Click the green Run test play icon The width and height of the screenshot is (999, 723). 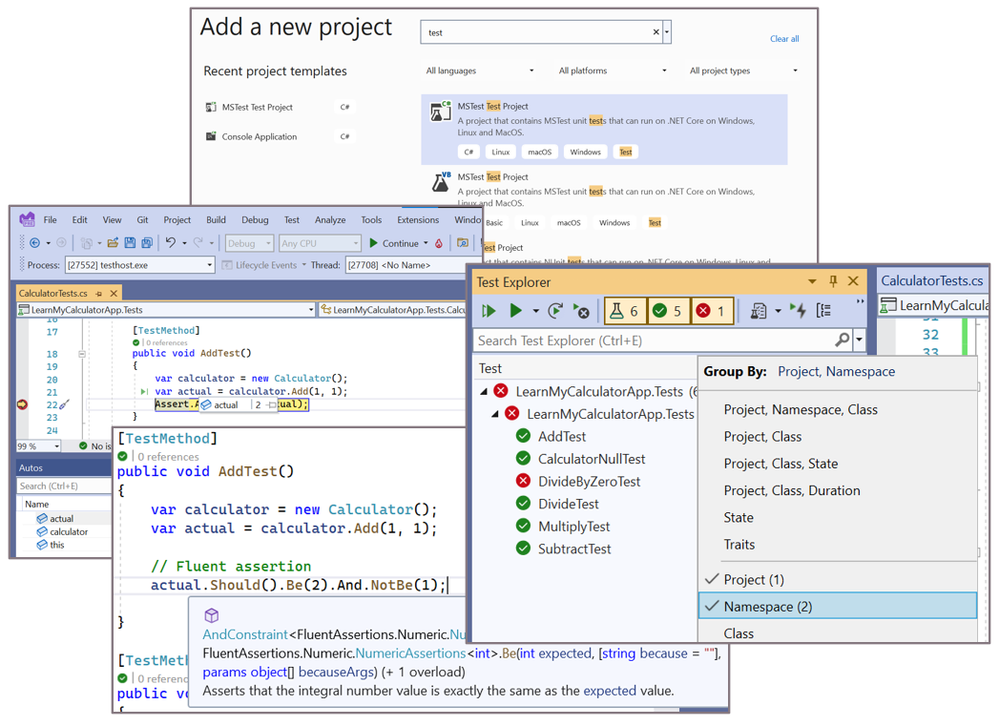pyautogui.click(x=515, y=310)
